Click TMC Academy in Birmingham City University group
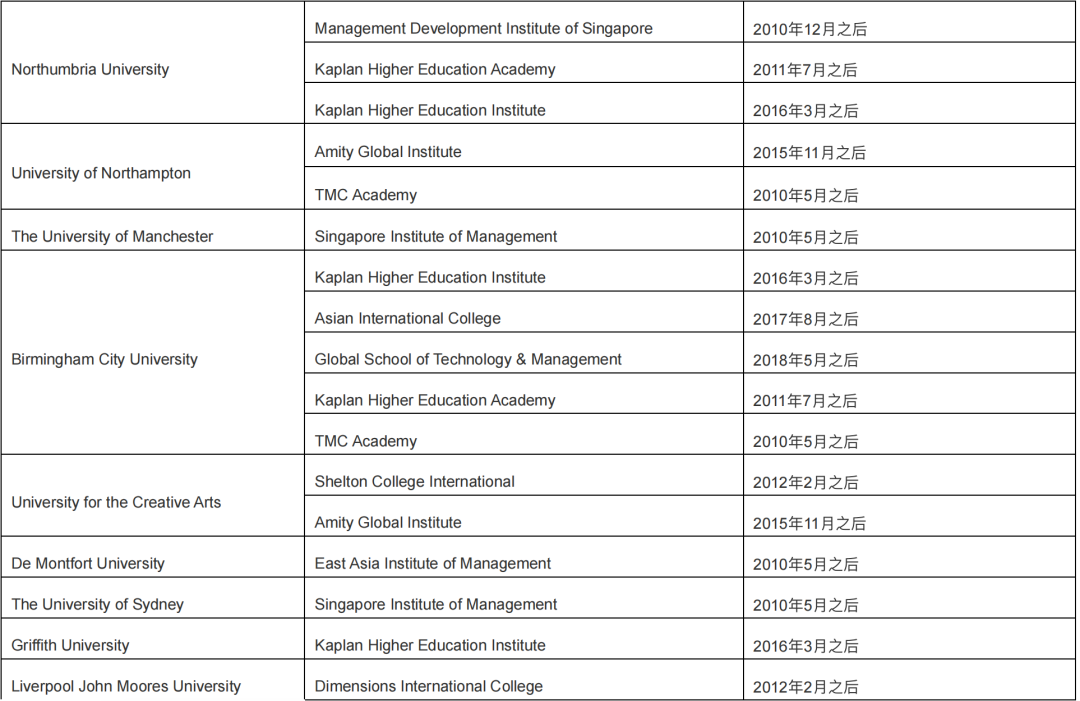 tap(366, 441)
